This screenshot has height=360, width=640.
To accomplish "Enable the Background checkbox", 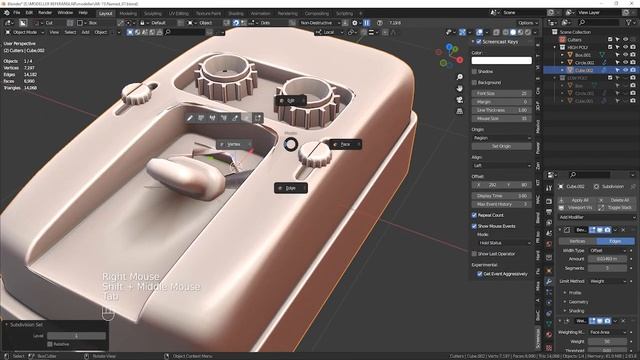I will (474, 82).
